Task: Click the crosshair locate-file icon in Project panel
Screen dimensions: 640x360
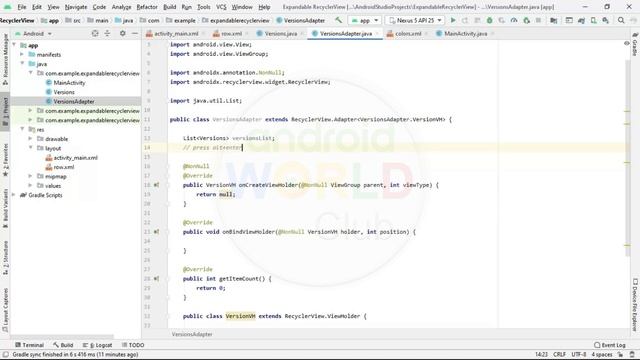Action: [x=95, y=33]
